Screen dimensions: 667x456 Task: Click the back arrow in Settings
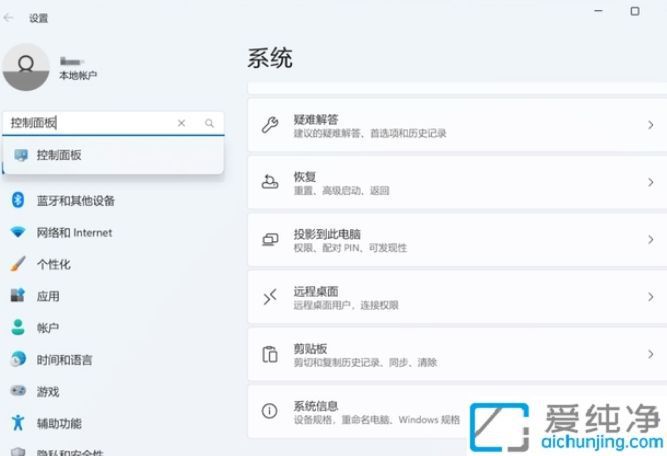(x=8, y=18)
